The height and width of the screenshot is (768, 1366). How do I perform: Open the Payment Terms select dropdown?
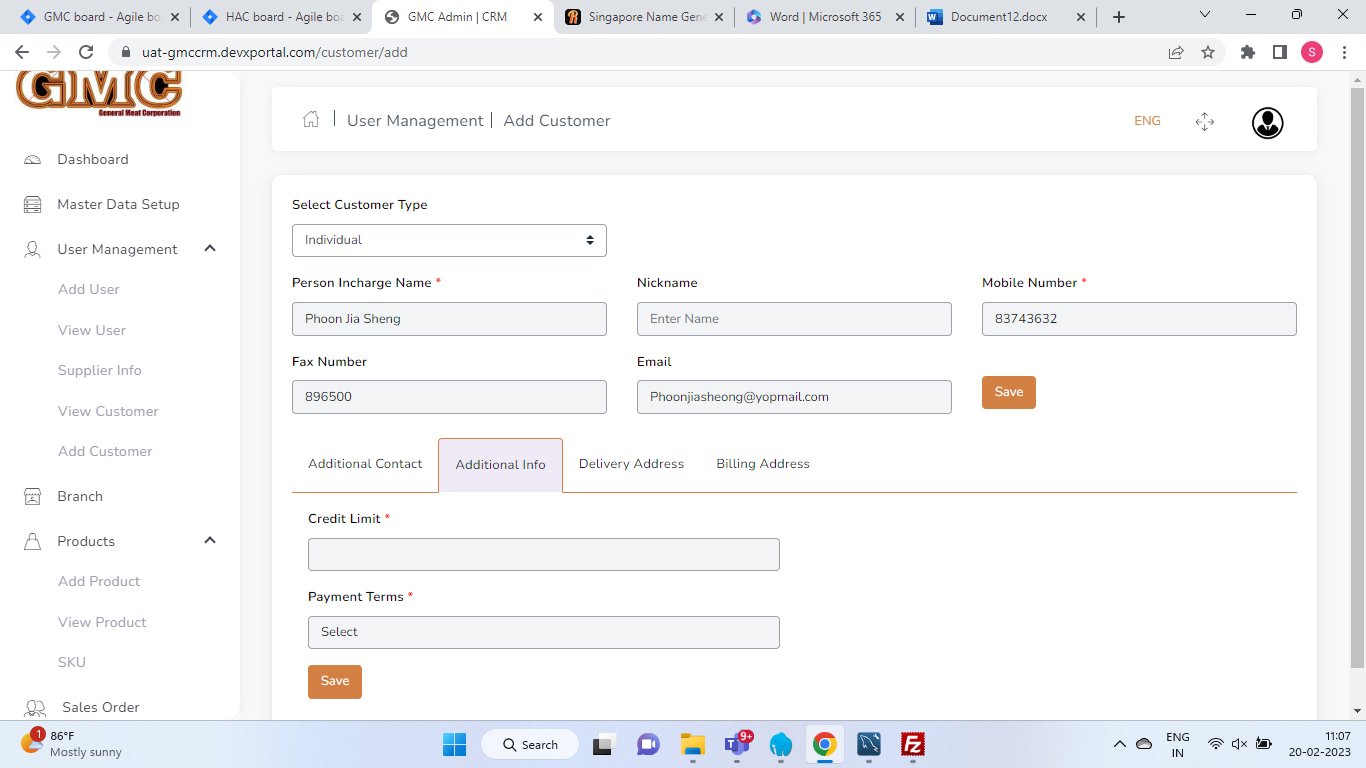coord(543,632)
